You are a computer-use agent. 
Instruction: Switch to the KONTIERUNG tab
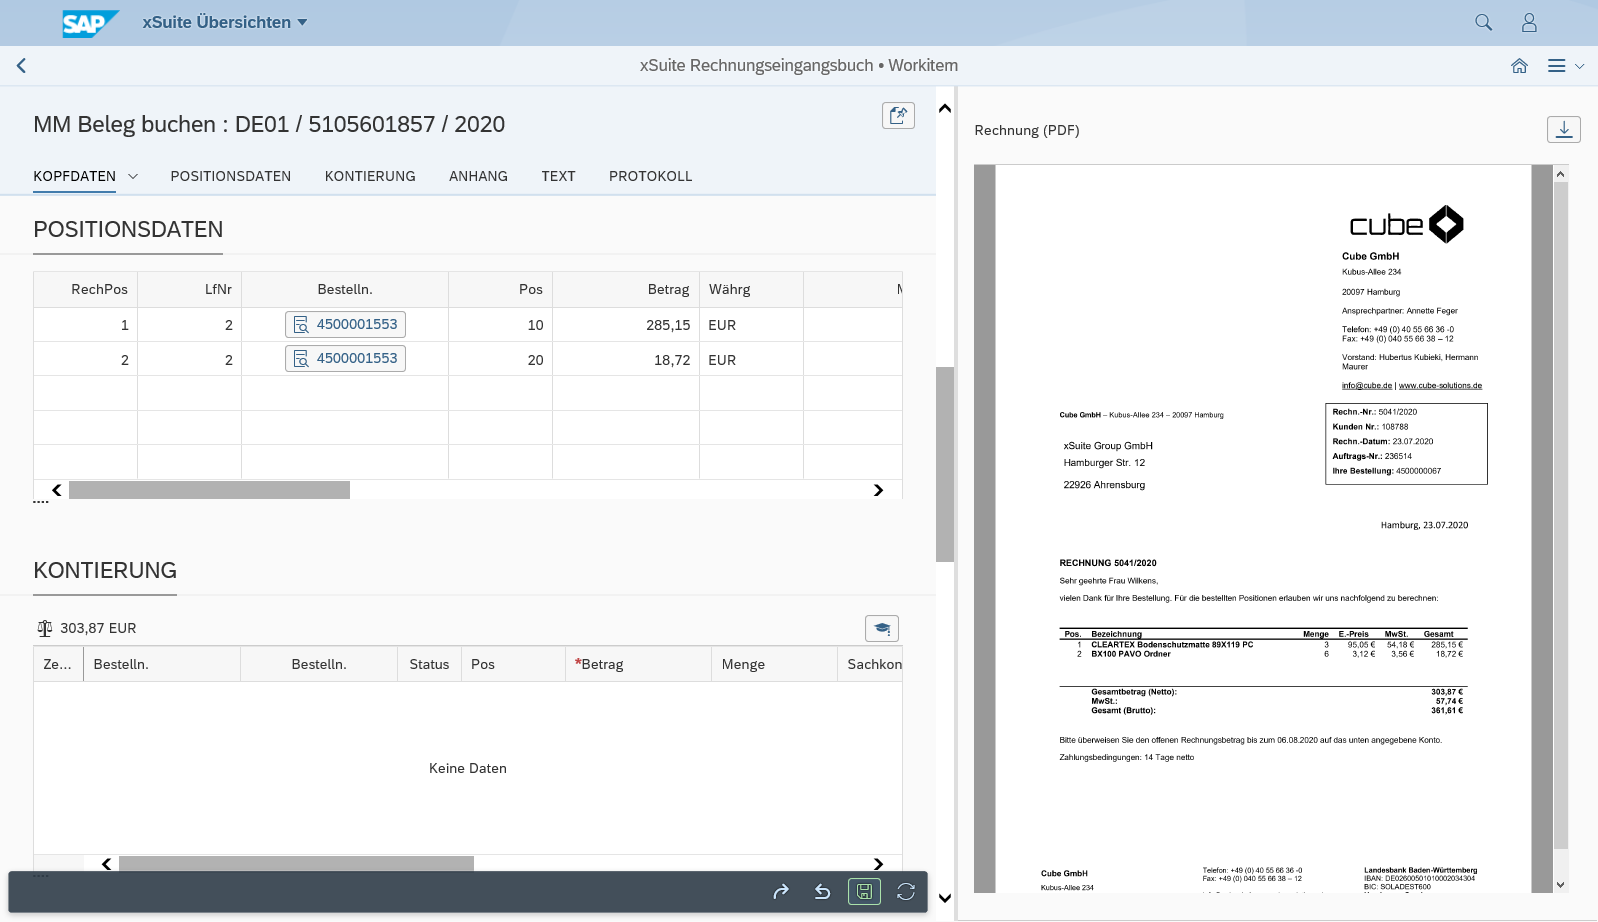pos(370,177)
